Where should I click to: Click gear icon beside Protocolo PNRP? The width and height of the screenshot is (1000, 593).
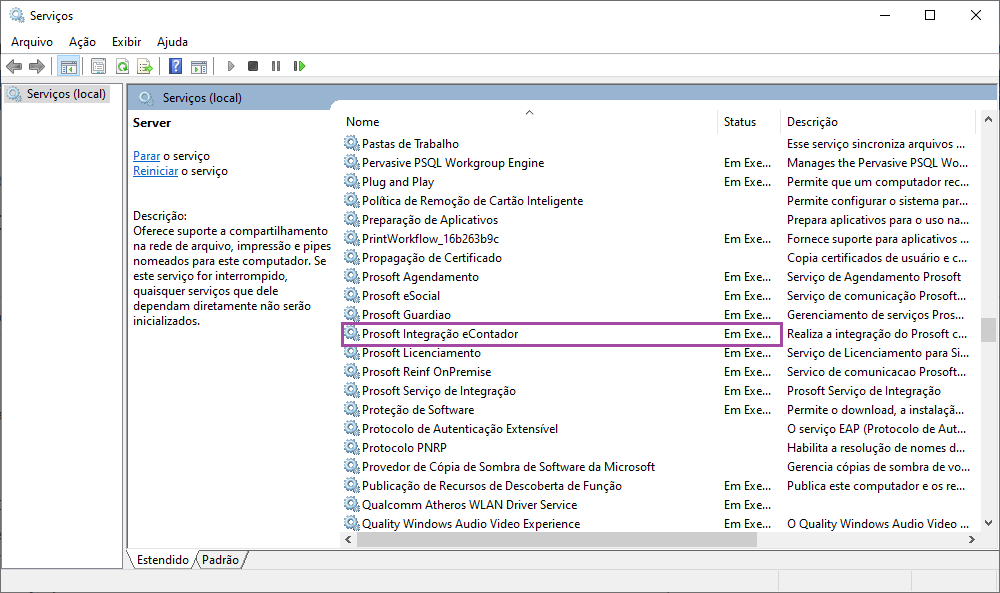351,448
